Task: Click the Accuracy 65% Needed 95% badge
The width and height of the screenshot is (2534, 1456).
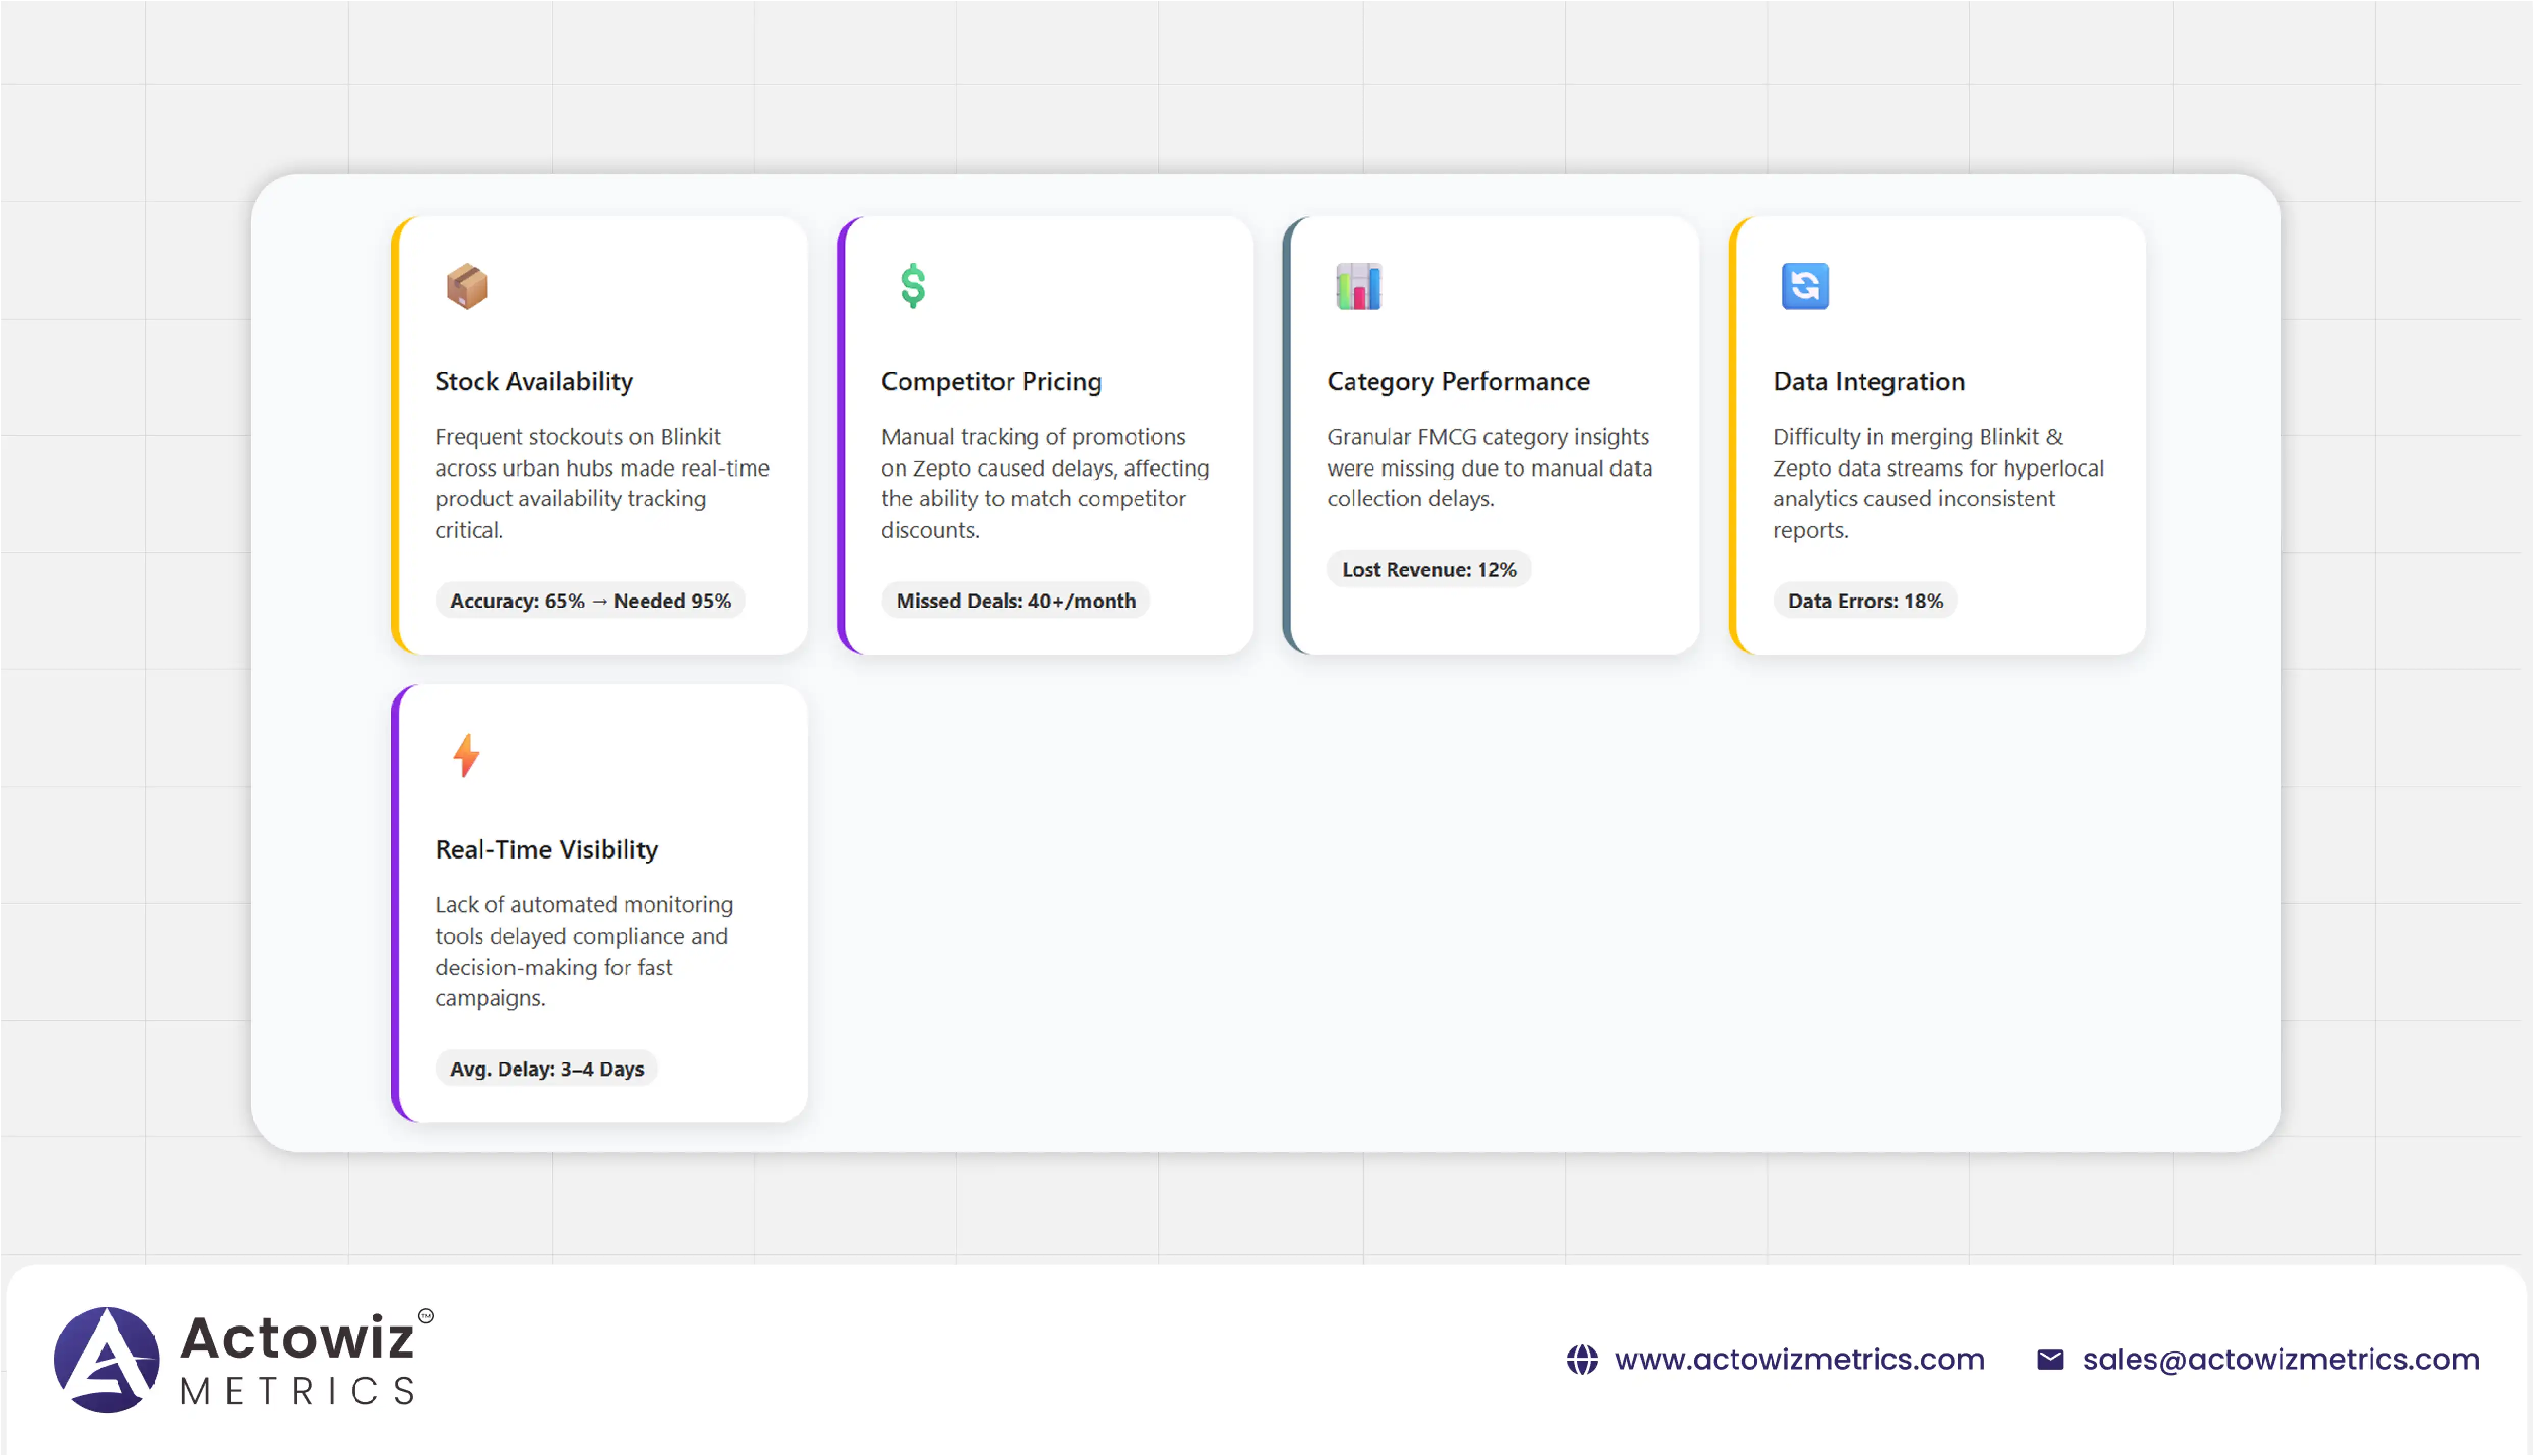Action: tap(590, 601)
